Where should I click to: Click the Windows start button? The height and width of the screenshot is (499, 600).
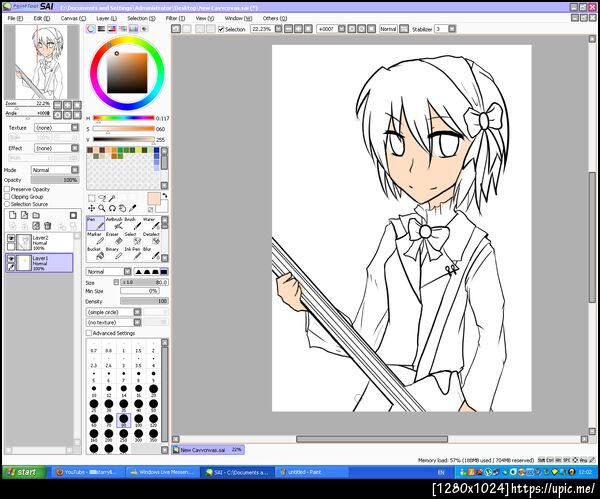coord(24,472)
